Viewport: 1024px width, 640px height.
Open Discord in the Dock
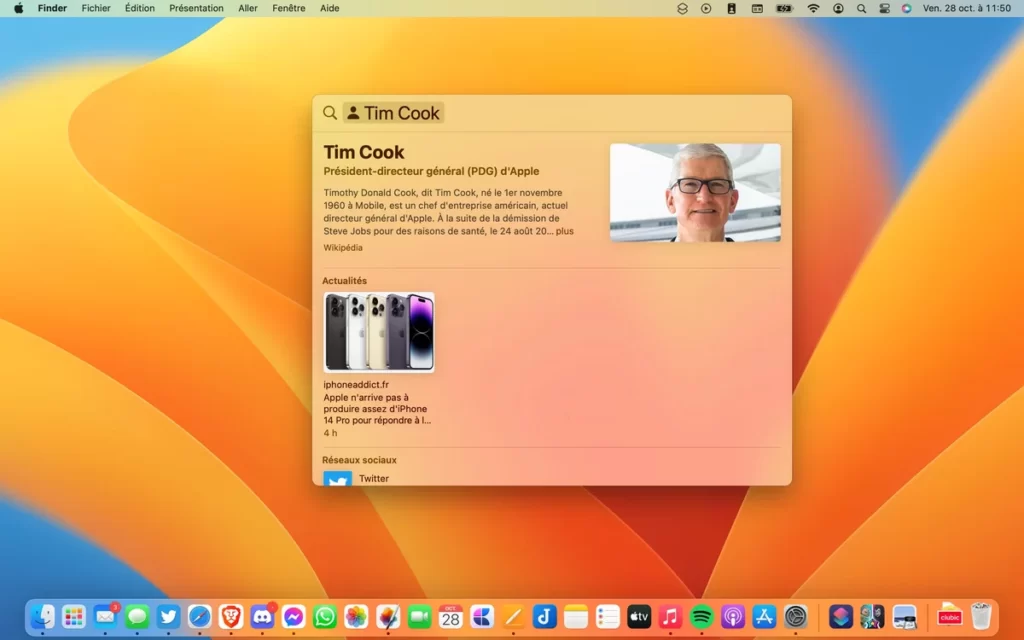(262, 617)
